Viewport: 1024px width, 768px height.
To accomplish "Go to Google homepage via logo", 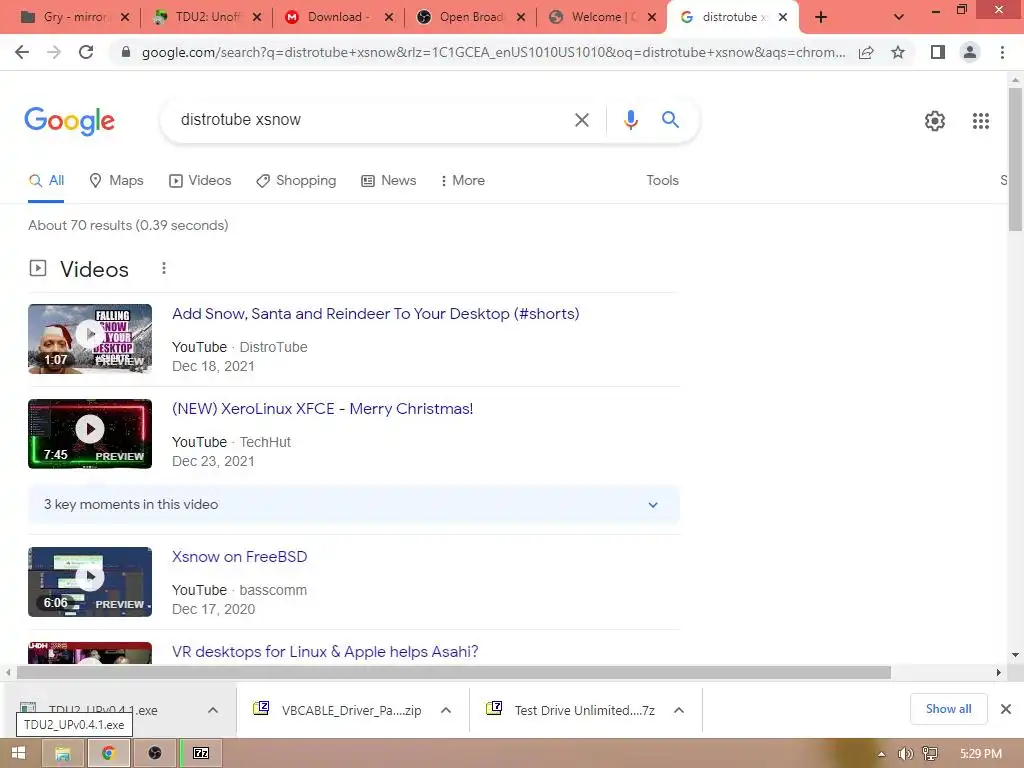I will pyautogui.click(x=69, y=121).
